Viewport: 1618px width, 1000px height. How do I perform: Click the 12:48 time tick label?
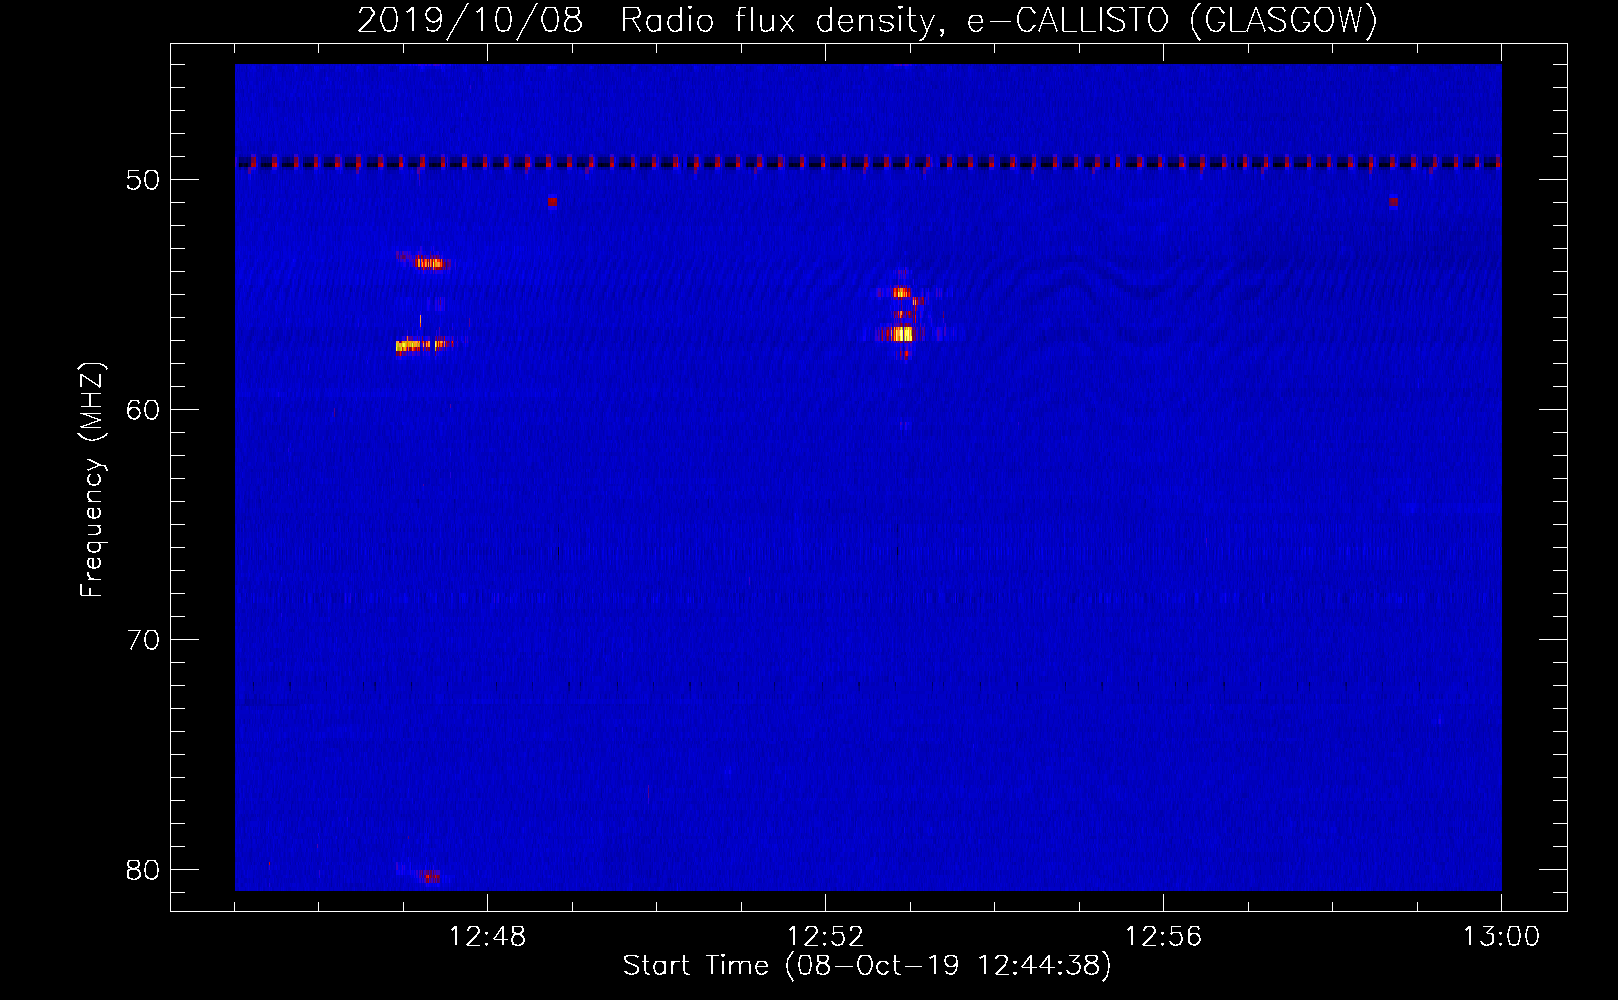pyautogui.click(x=487, y=937)
